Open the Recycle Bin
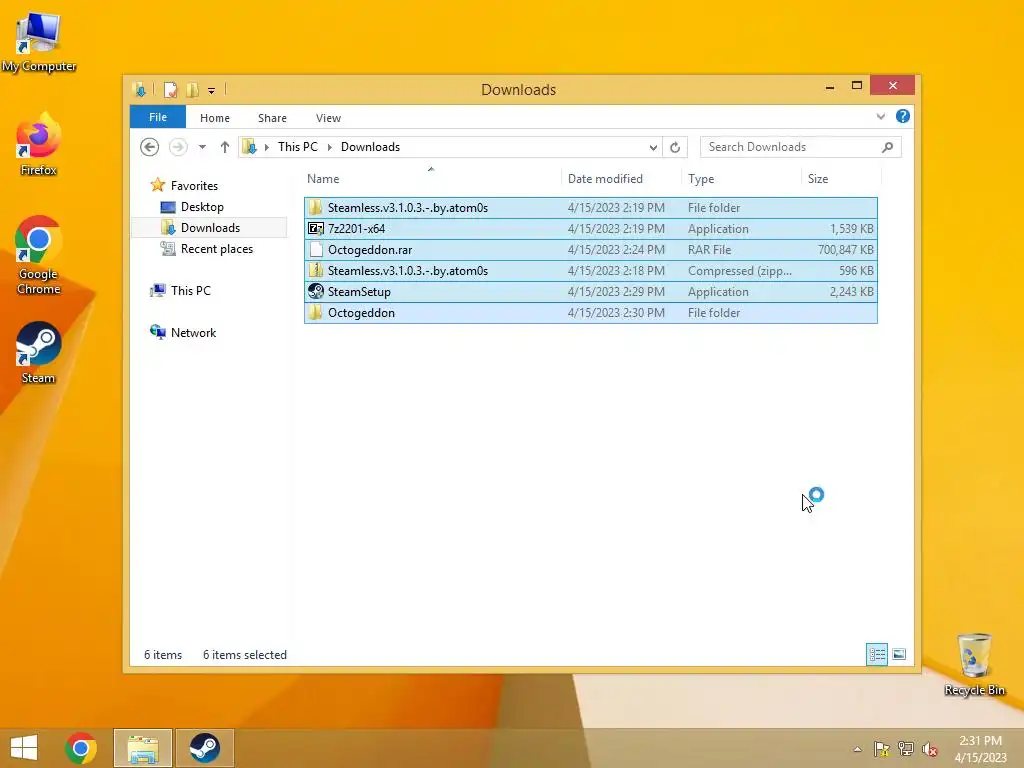The height and width of the screenshot is (768, 1024). pos(974,664)
